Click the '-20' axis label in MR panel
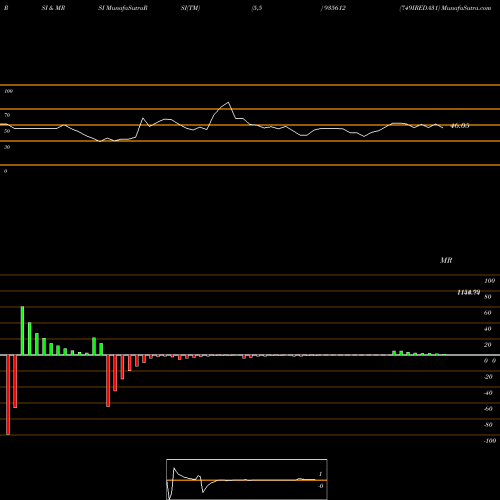This screenshot has width=500, height=500. pos(488,377)
